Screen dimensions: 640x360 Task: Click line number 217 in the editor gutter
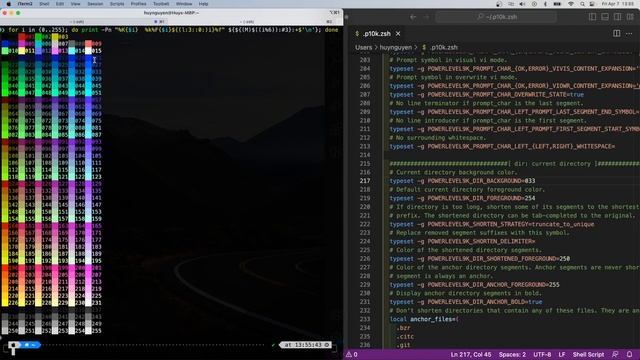[365, 181]
